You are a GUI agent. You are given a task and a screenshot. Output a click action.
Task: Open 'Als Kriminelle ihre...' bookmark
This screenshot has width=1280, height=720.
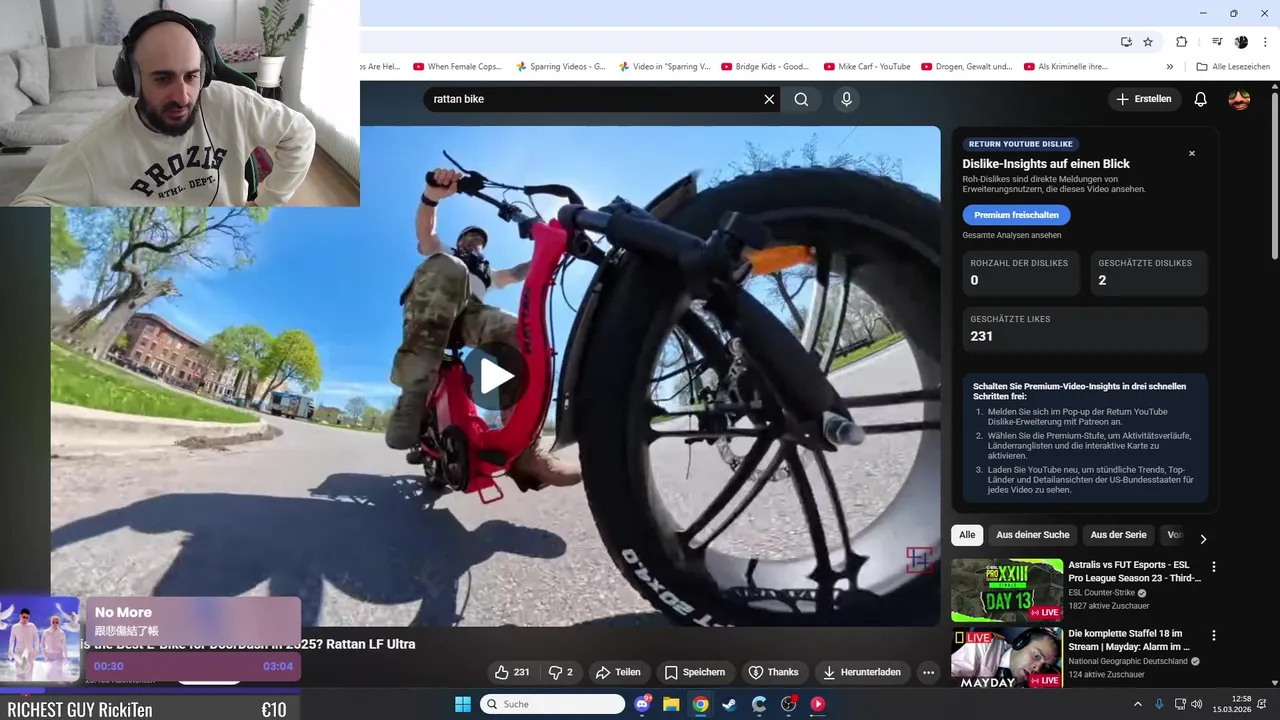point(1066,67)
